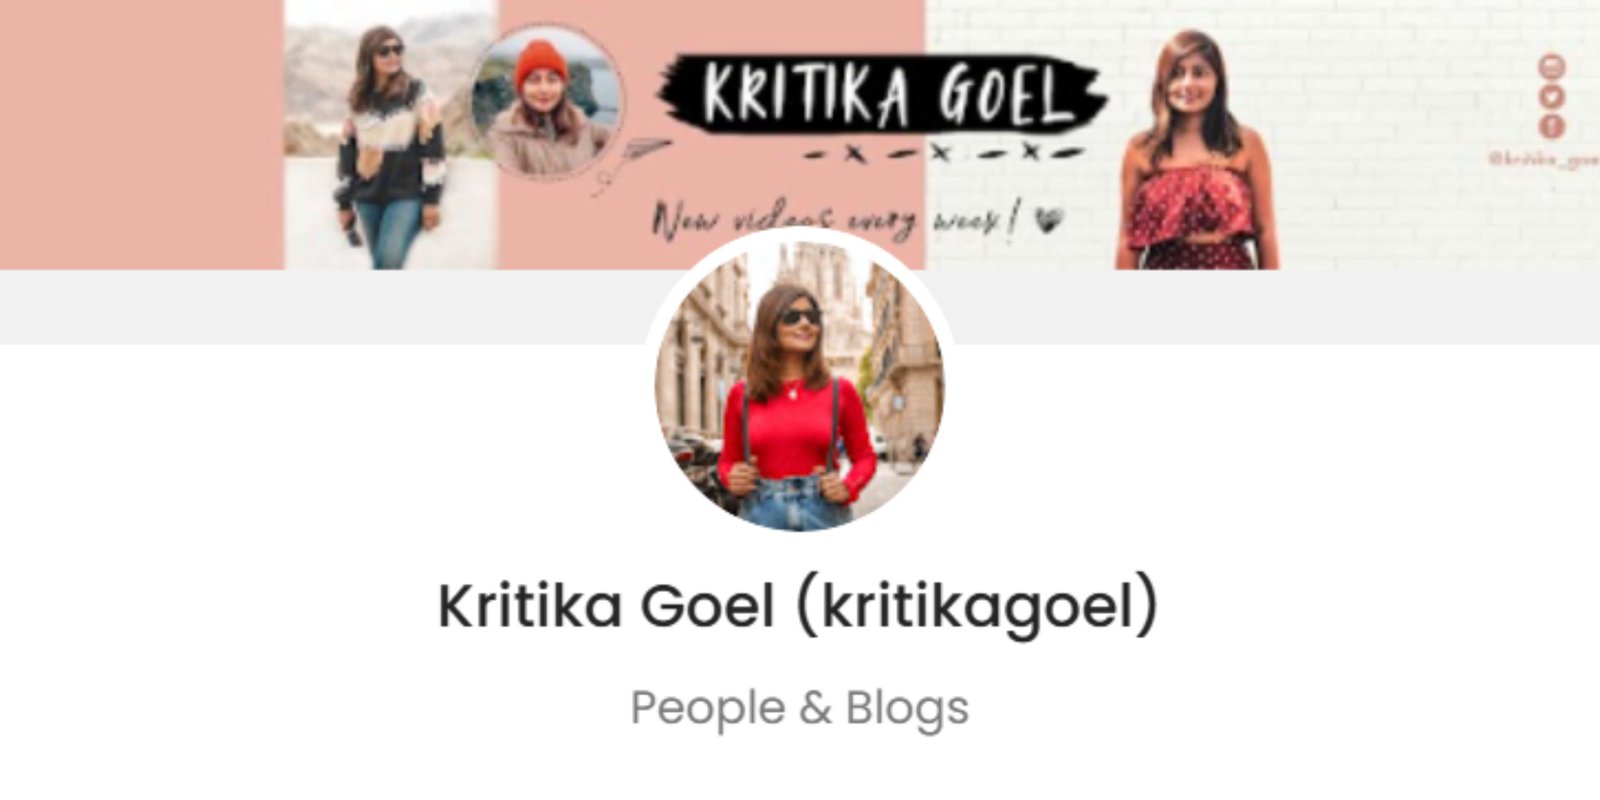Click the striped sweater photo in the banner
Image resolution: width=1600 pixels, height=800 pixels.
pos(390,135)
